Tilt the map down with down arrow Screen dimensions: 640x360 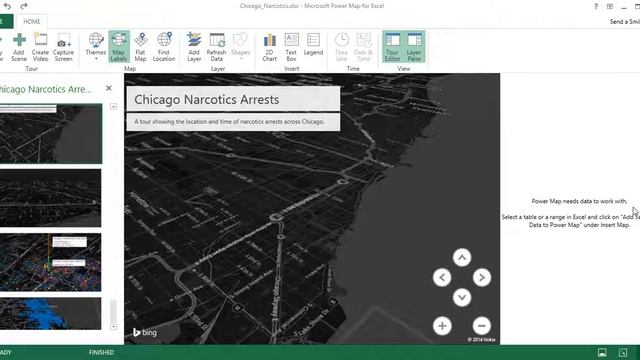coord(462,298)
